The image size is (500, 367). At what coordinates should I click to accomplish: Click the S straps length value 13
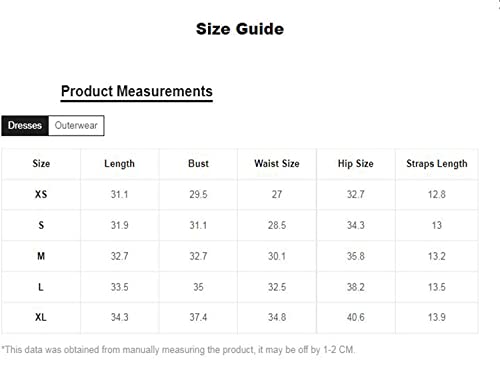point(437,225)
